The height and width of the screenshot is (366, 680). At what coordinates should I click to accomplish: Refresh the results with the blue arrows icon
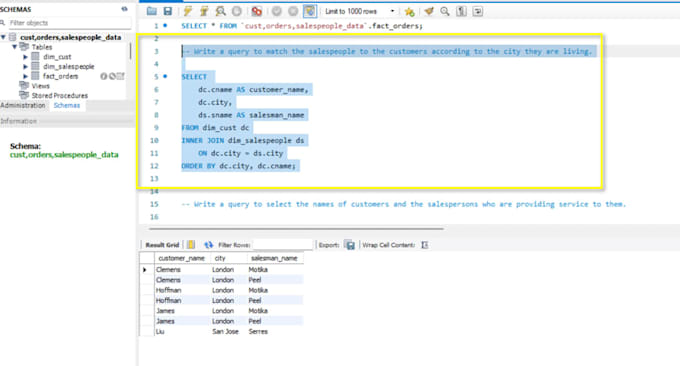point(209,245)
